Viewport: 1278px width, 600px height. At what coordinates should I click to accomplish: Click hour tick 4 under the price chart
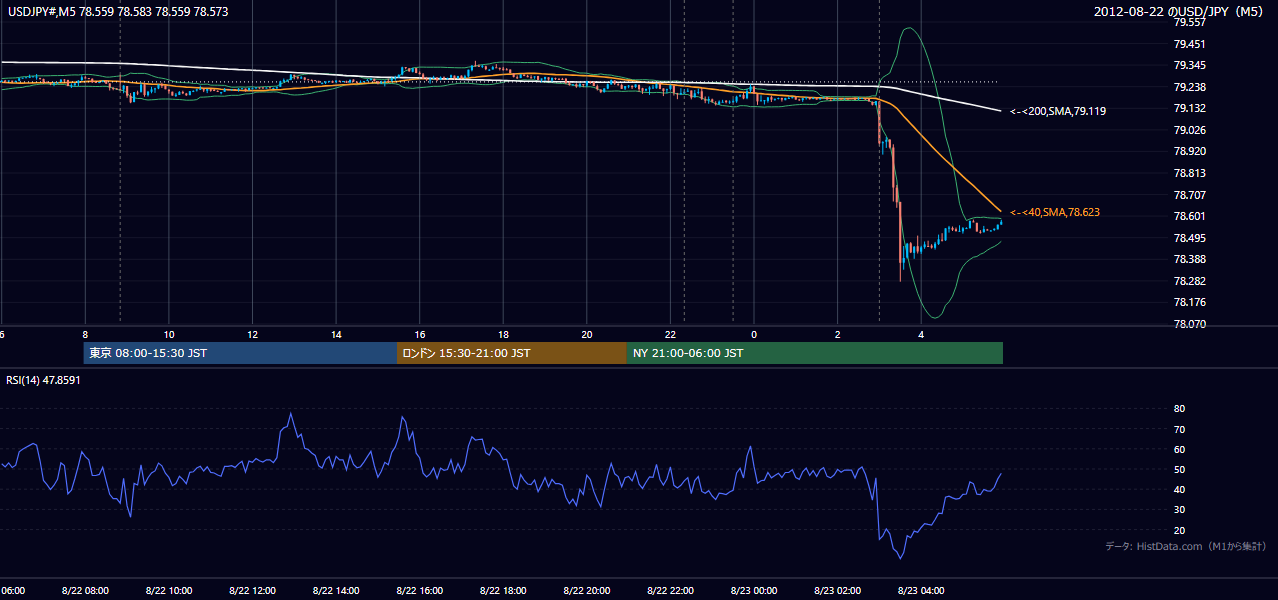(x=921, y=334)
